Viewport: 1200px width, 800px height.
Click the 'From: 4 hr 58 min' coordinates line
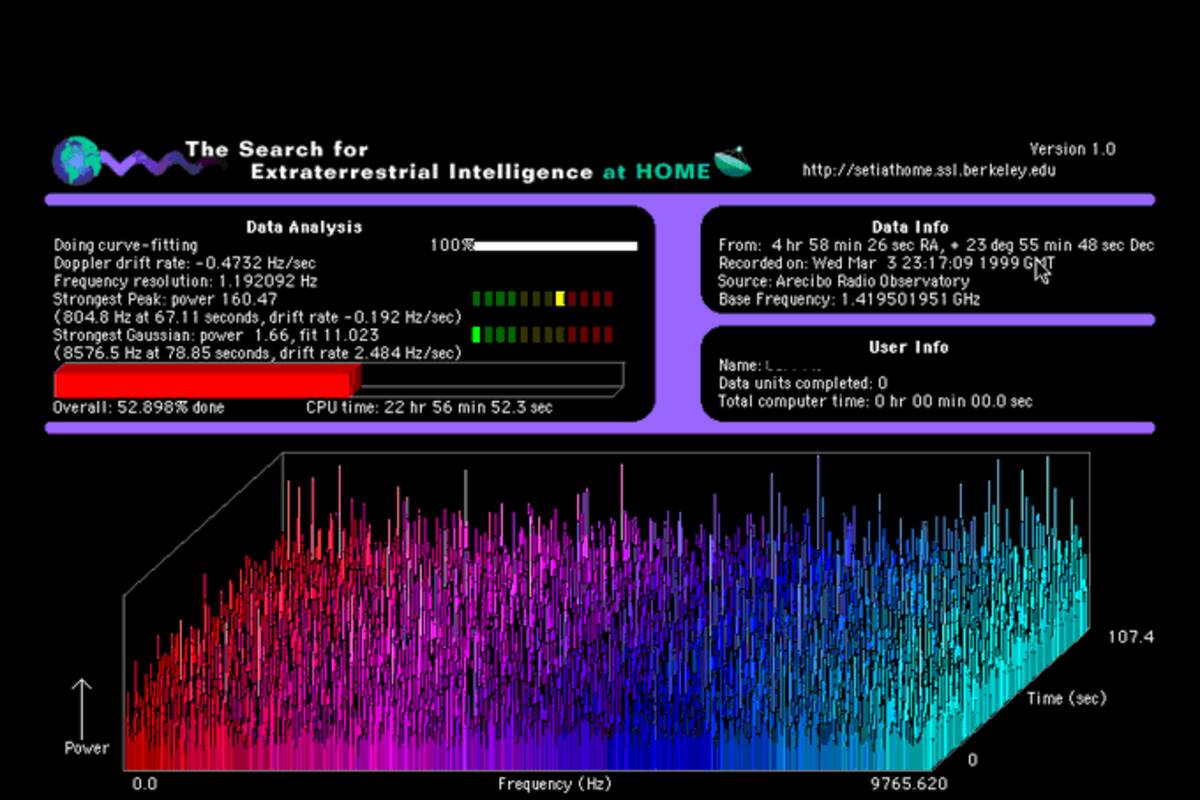[x=936, y=245]
